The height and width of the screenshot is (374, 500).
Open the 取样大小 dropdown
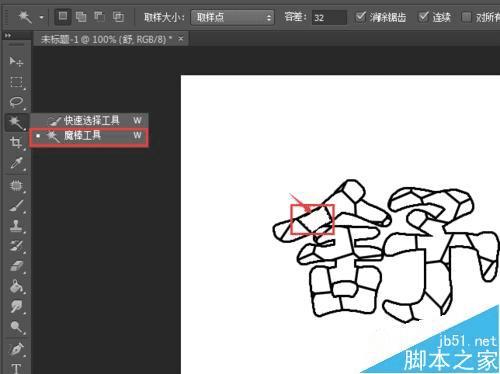[x=232, y=17]
